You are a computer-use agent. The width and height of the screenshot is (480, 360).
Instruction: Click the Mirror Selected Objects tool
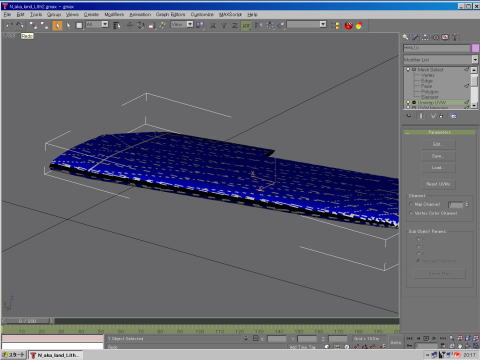pos(258,25)
